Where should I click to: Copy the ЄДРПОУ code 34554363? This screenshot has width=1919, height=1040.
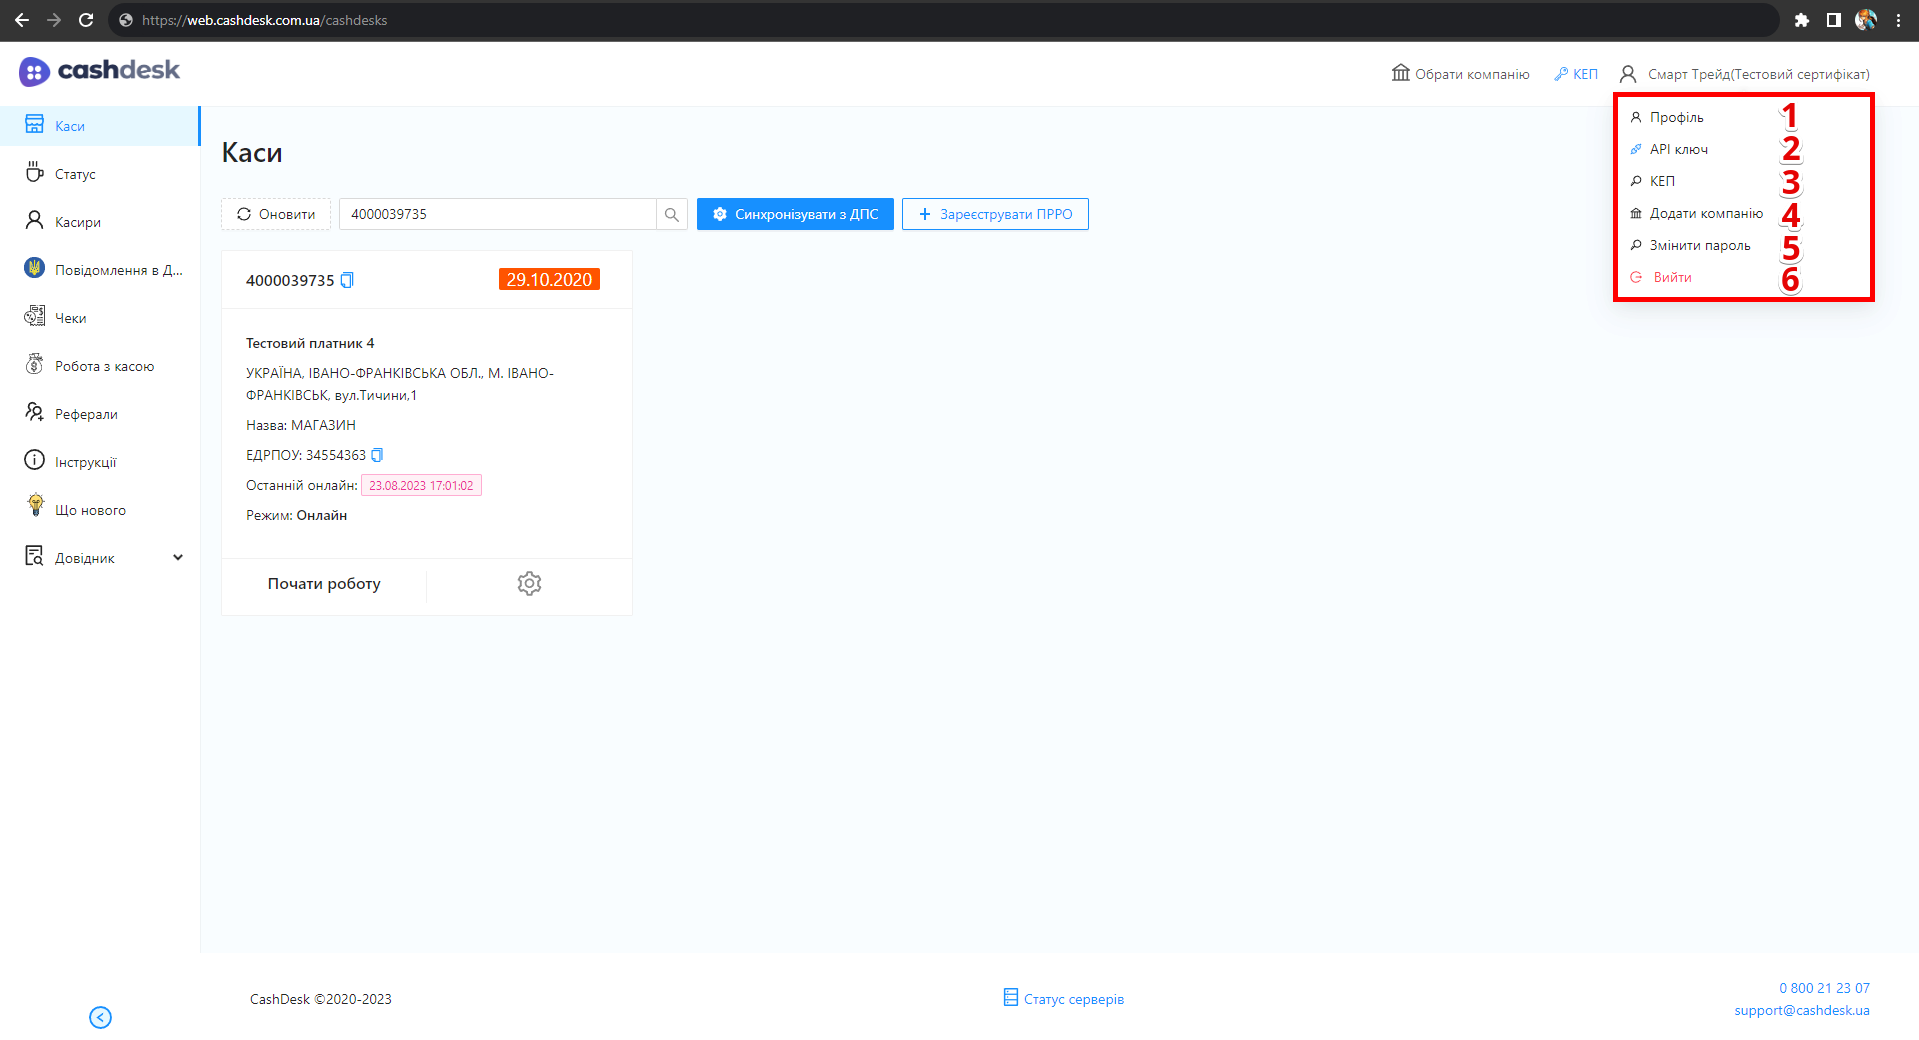click(x=377, y=455)
